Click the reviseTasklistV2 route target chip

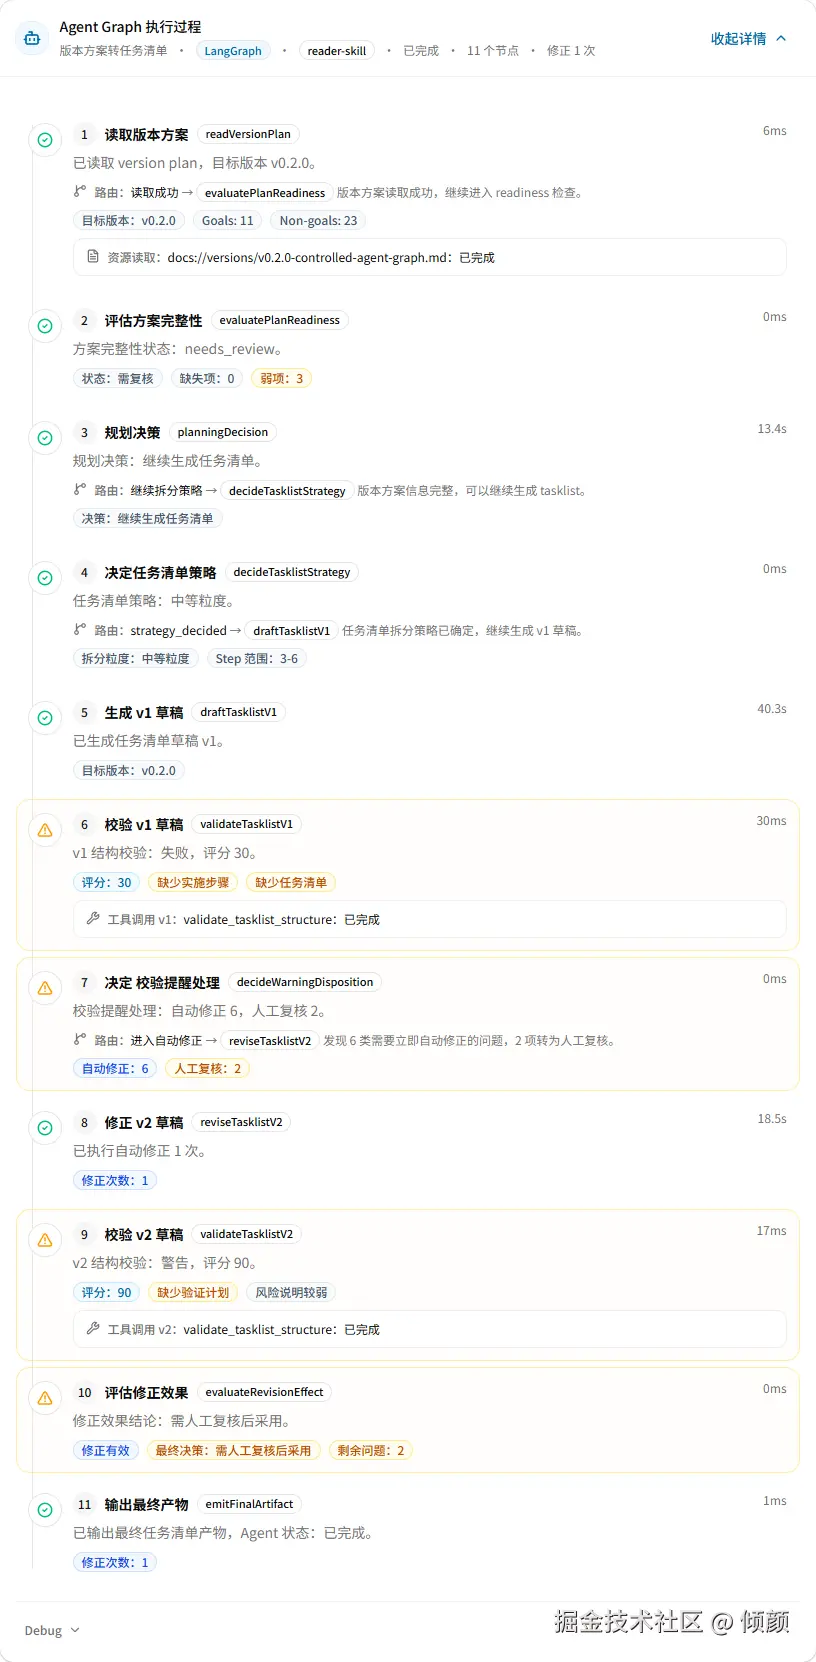(x=270, y=1041)
